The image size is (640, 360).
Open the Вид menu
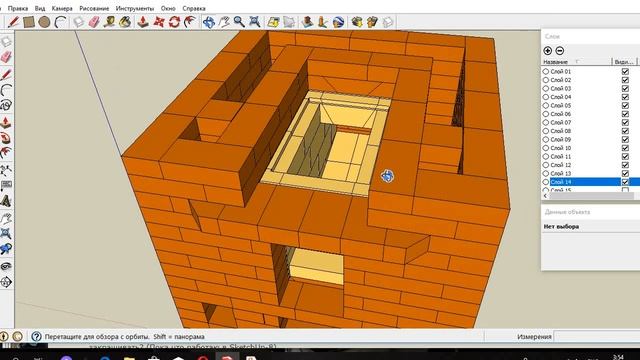click(40, 8)
